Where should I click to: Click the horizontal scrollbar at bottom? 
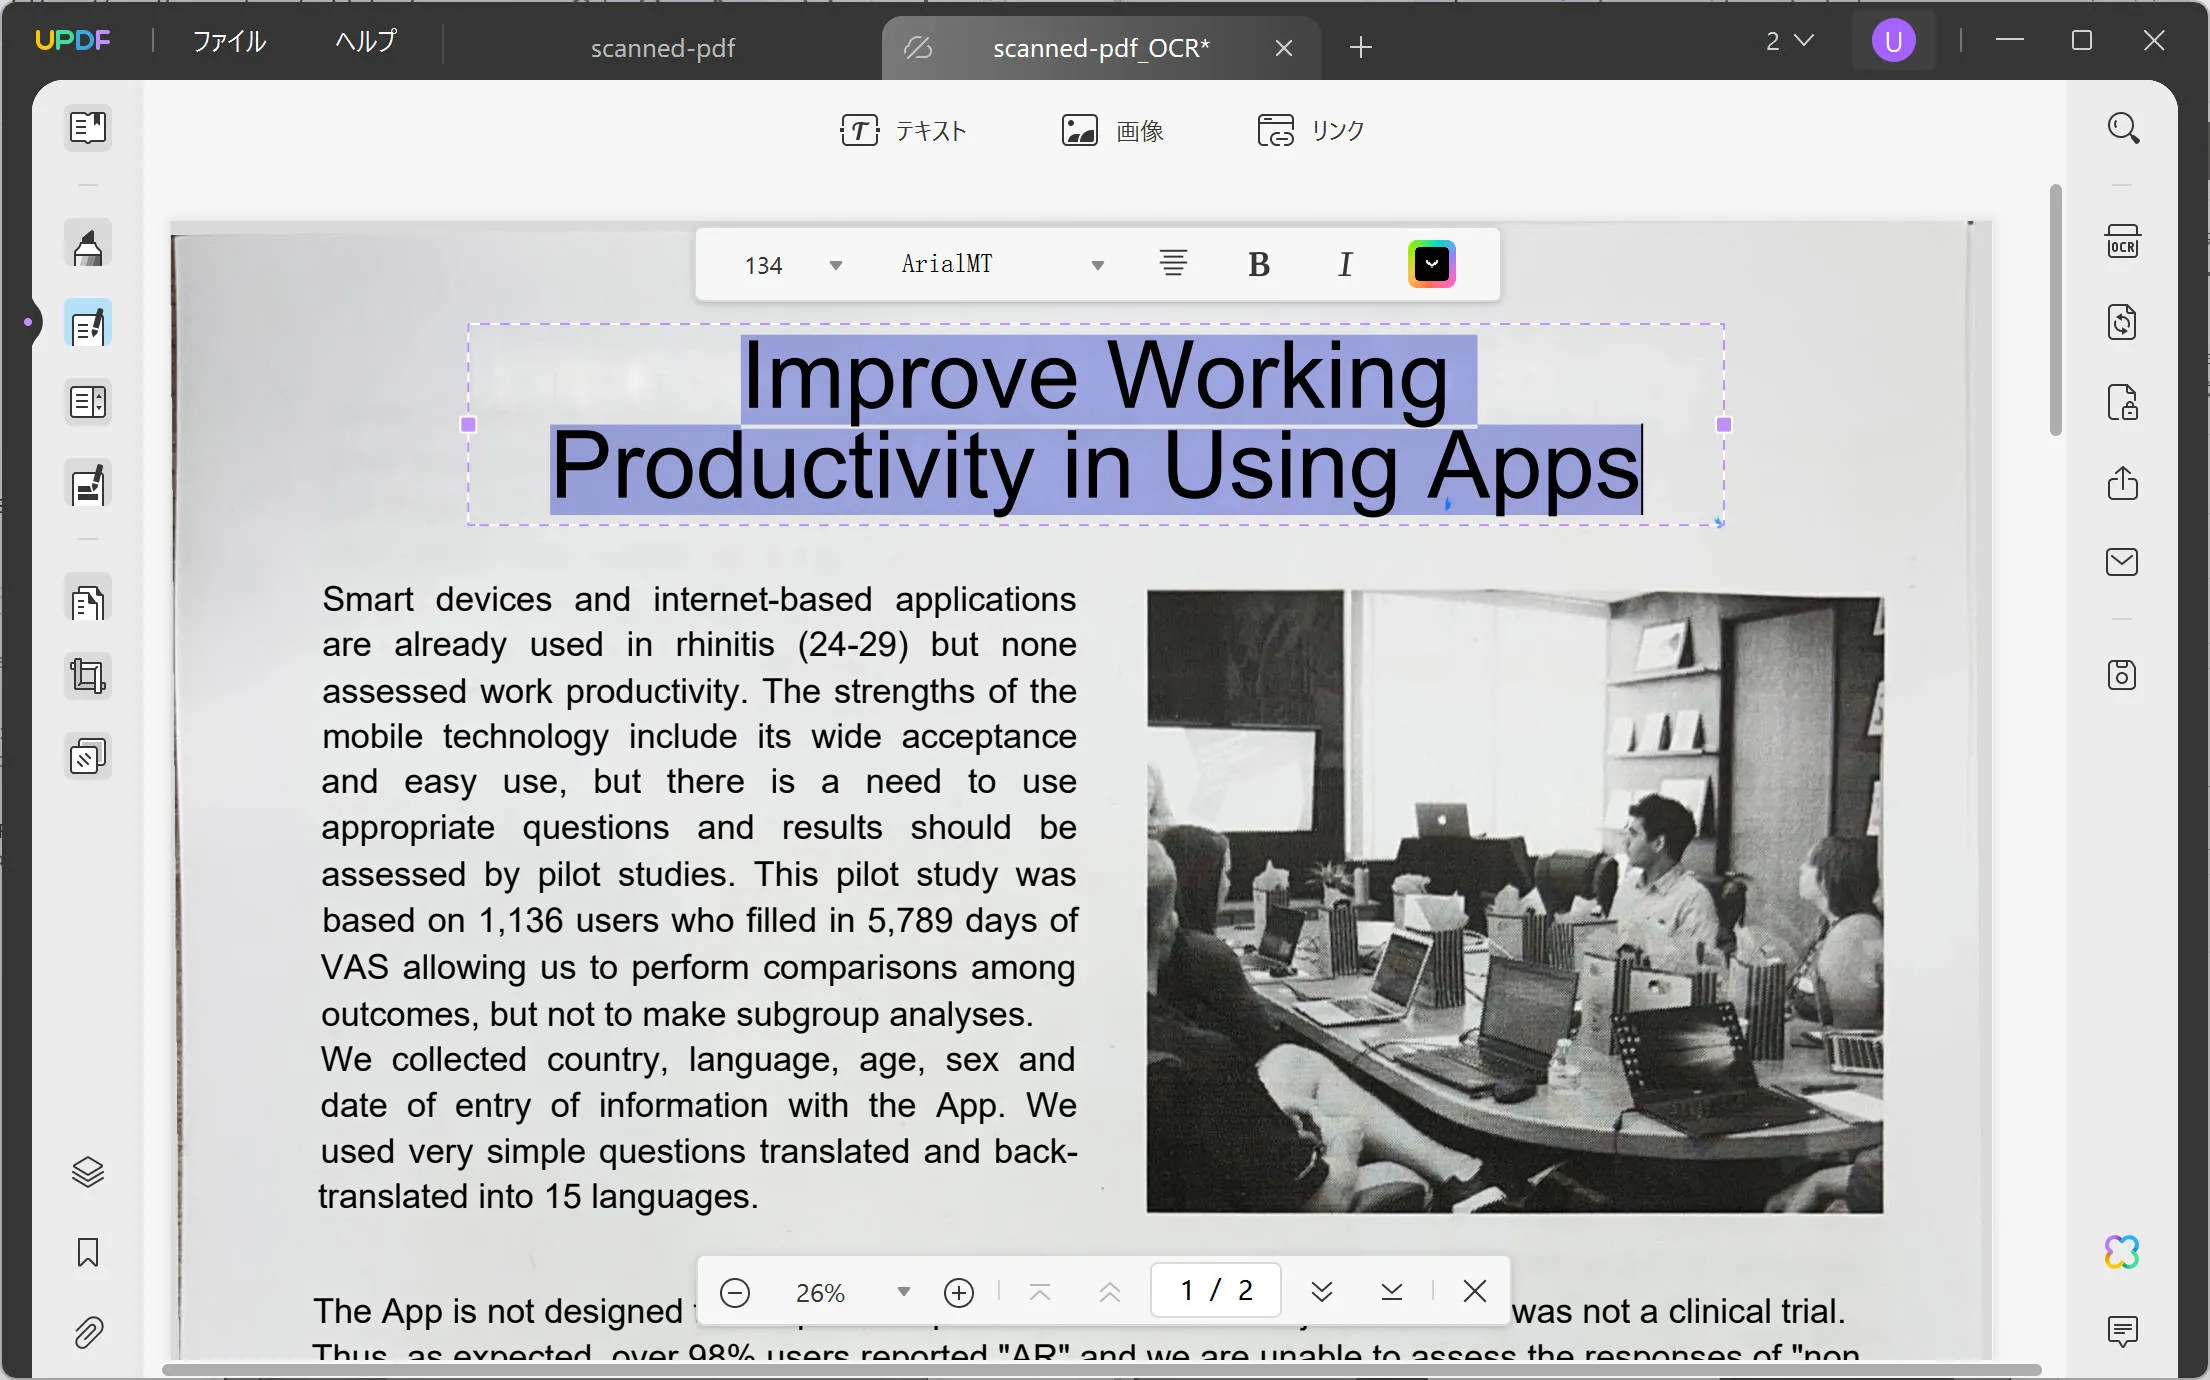click(1102, 1369)
